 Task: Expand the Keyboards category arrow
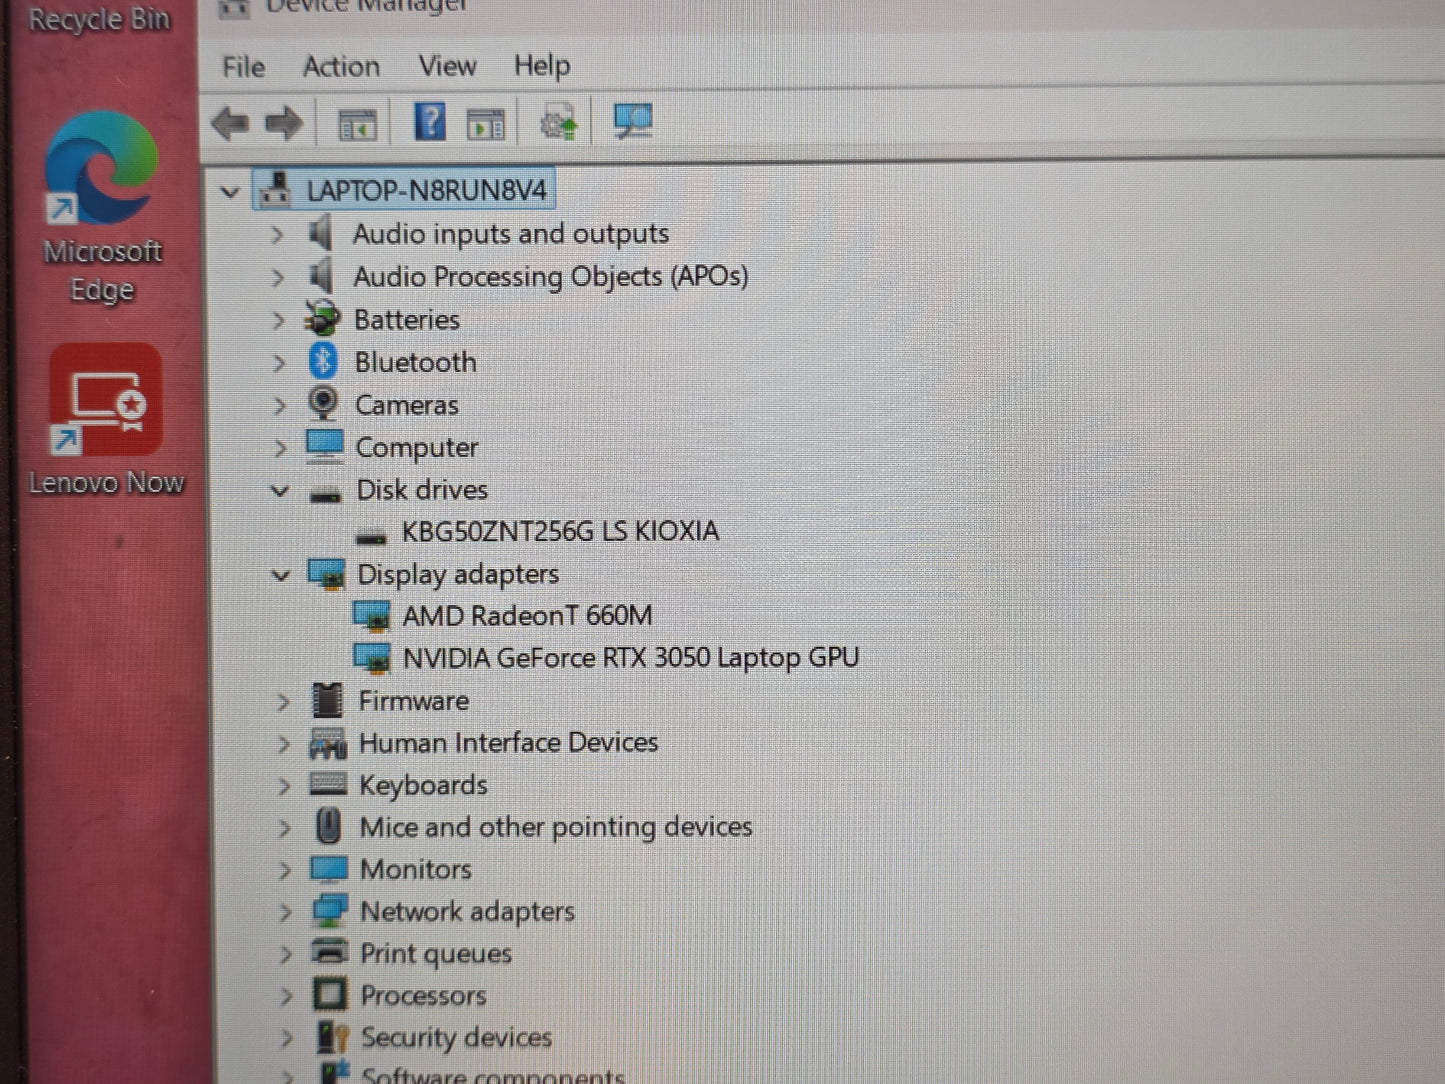coord(284,786)
